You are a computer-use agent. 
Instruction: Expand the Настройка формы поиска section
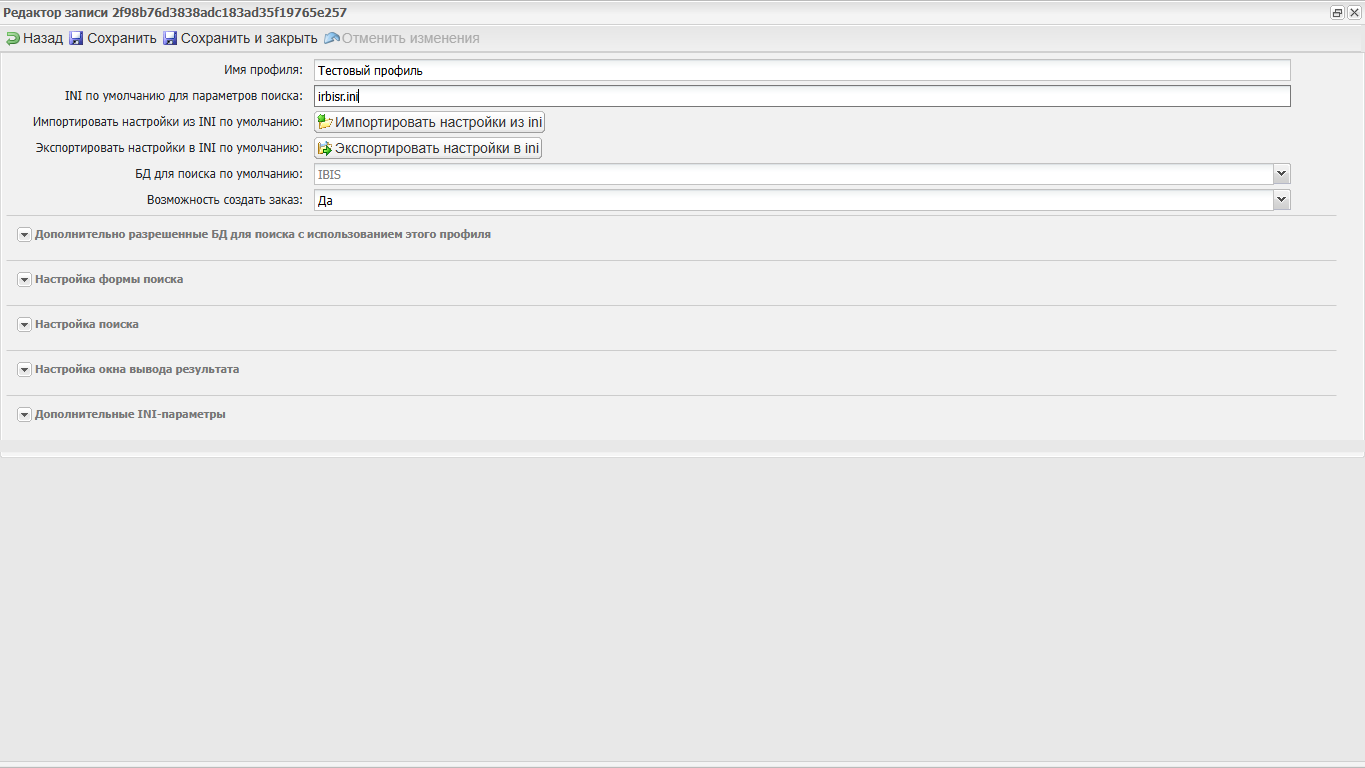point(25,280)
